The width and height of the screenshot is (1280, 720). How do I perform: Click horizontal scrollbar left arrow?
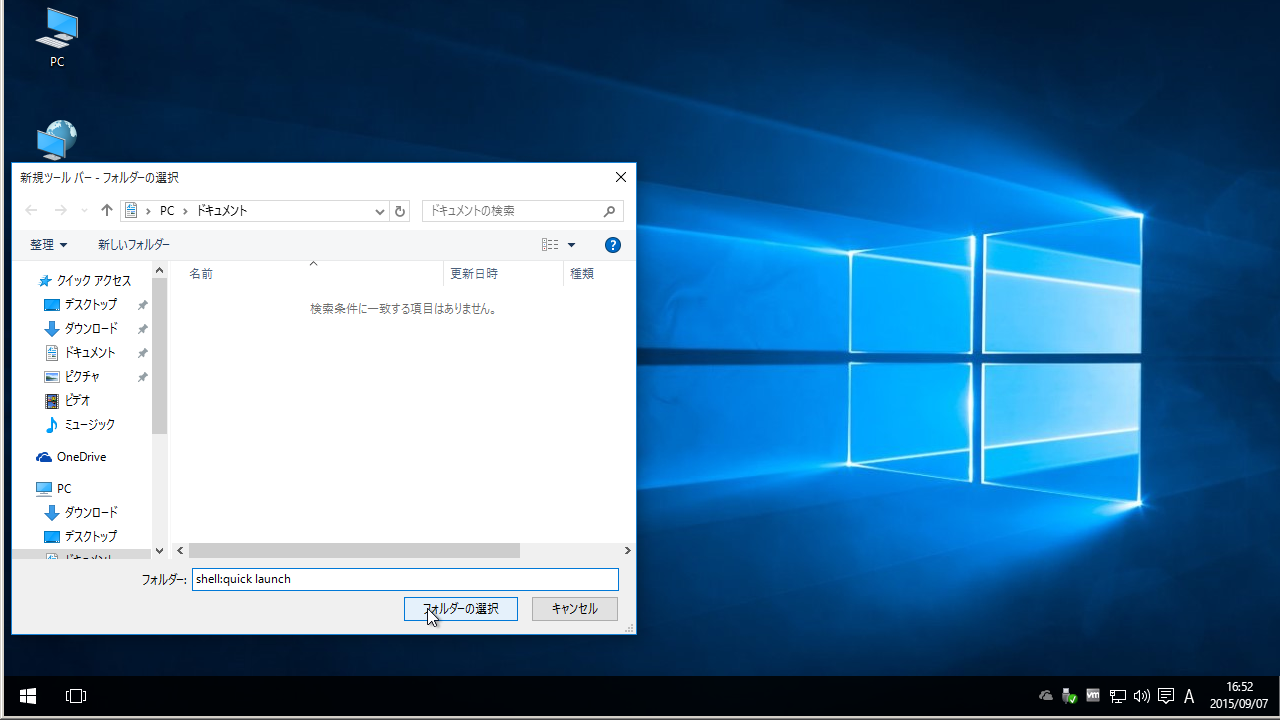(x=180, y=551)
